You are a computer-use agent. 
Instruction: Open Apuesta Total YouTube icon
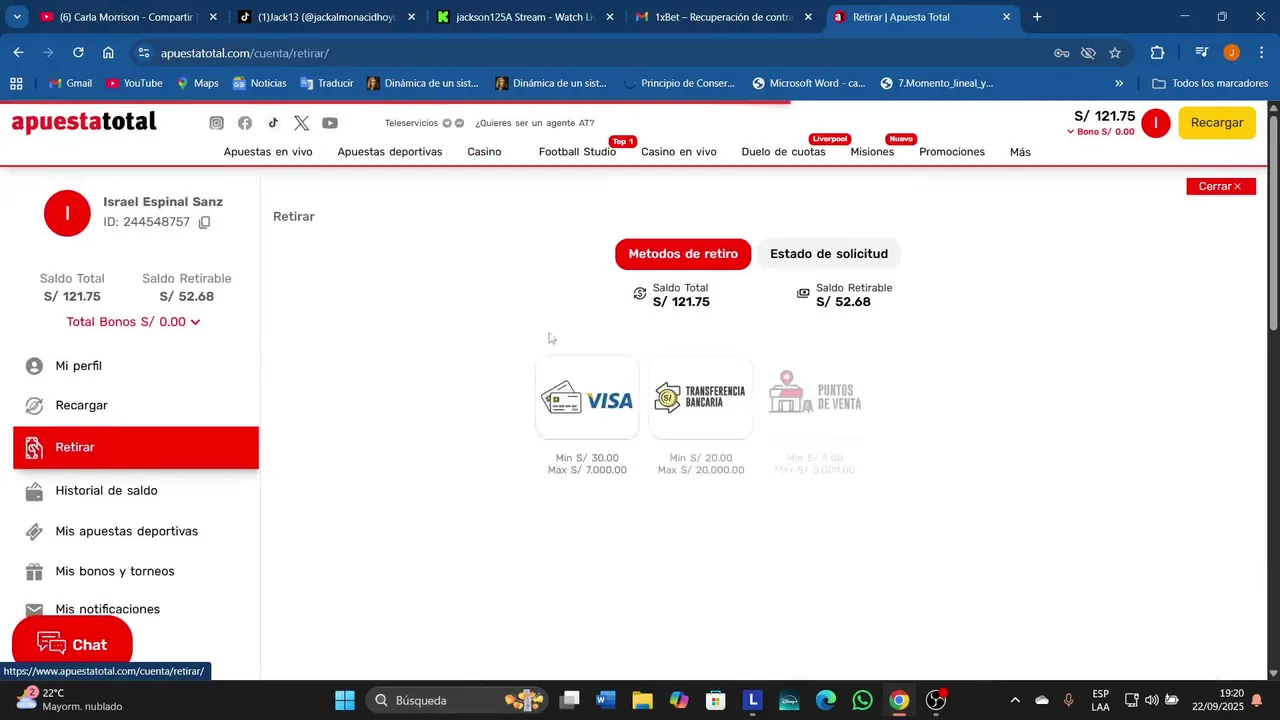[330, 123]
